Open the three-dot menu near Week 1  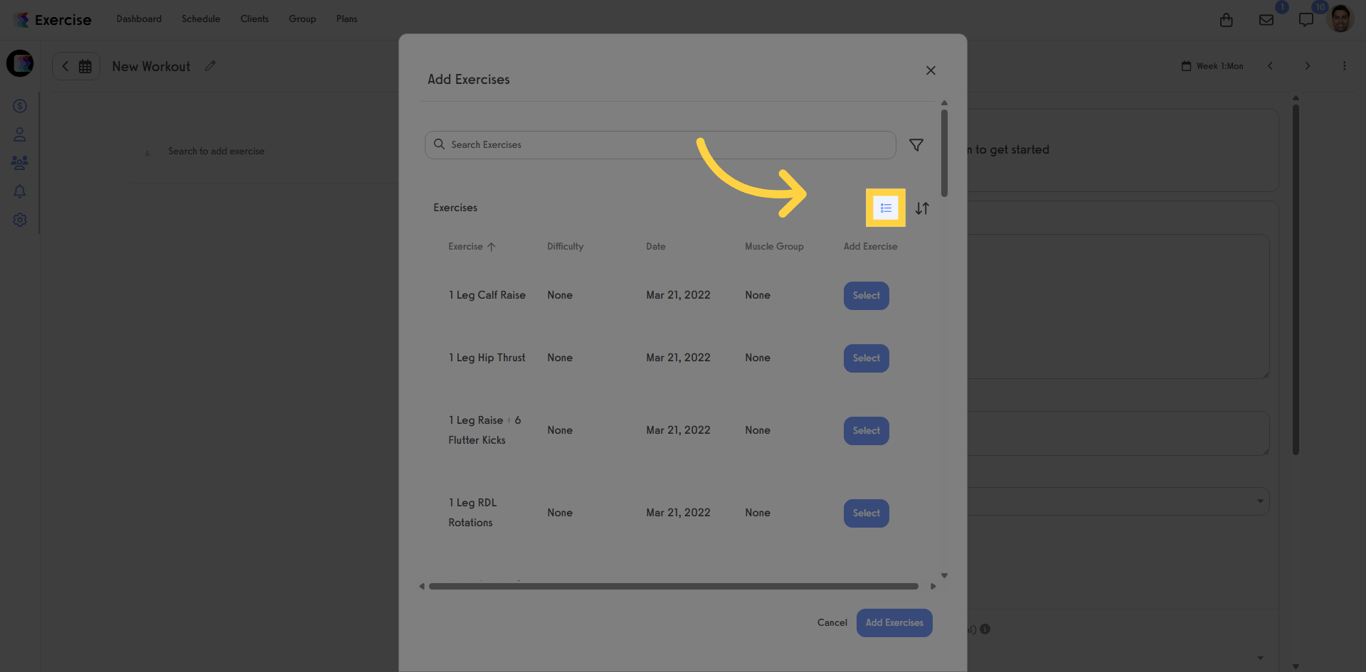[x=1344, y=65]
